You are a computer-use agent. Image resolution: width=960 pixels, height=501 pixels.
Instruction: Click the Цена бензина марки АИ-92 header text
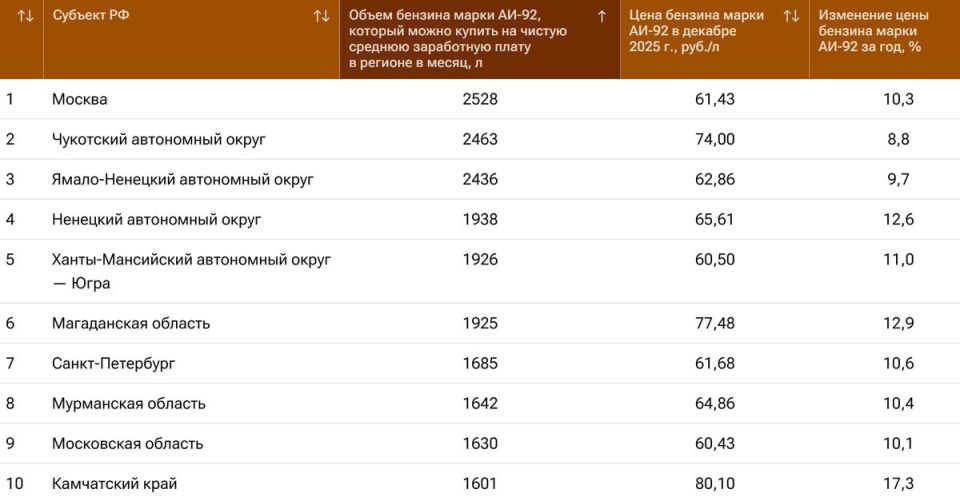click(x=696, y=31)
